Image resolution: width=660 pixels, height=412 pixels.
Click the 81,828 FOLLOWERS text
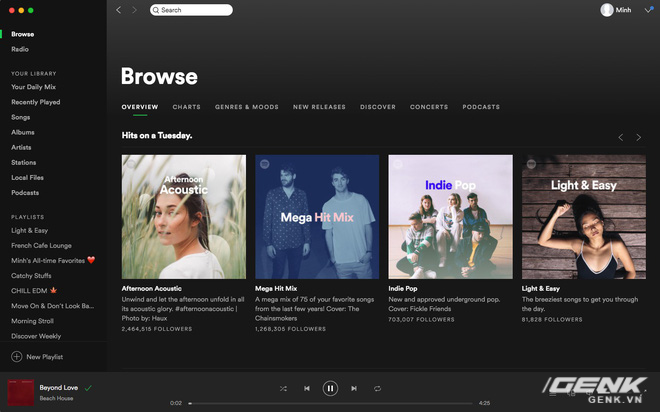(x=552, y=319)
